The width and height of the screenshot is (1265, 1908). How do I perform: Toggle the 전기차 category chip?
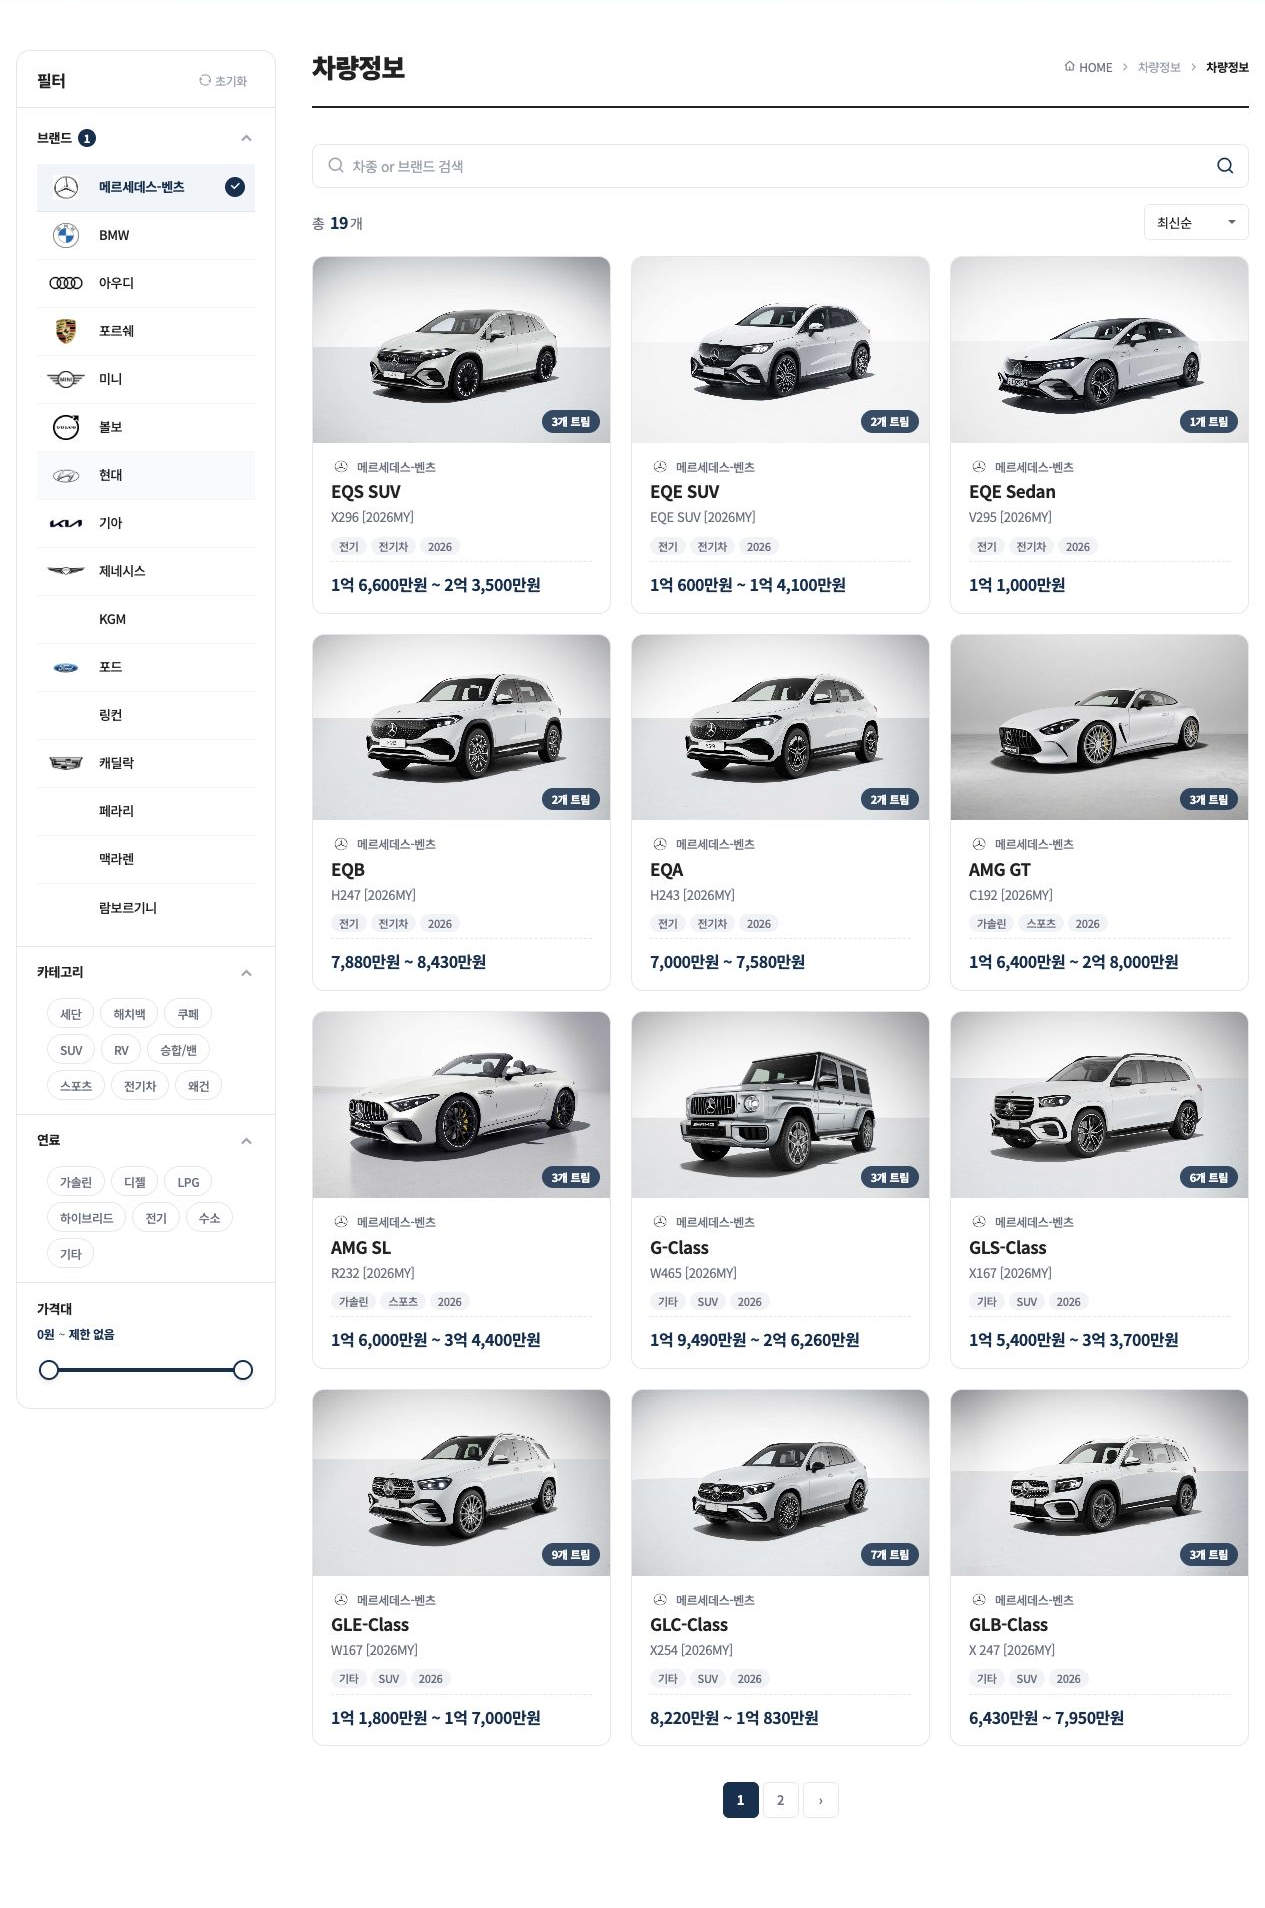pyautogui.click(x=140, y=1086)
